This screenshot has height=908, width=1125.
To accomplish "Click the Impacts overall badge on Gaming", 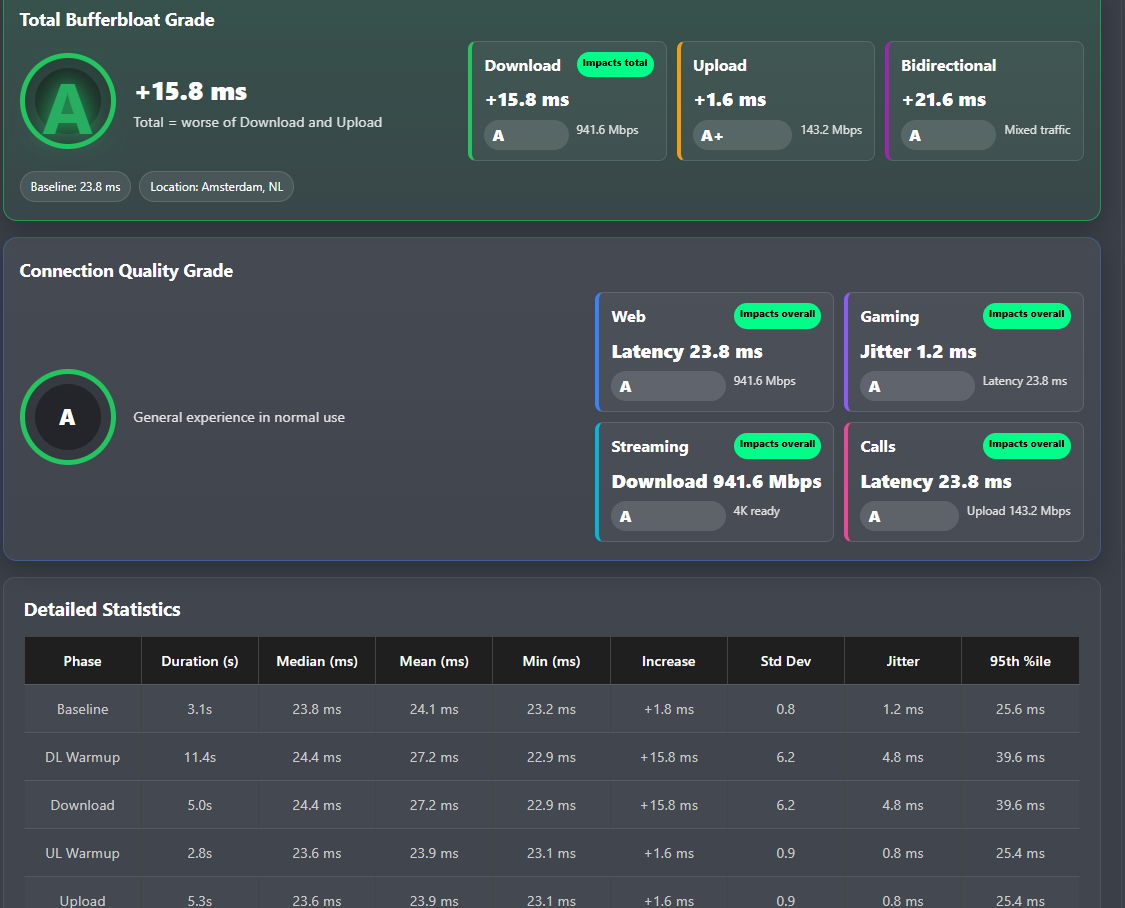I will coord(1027,315).
